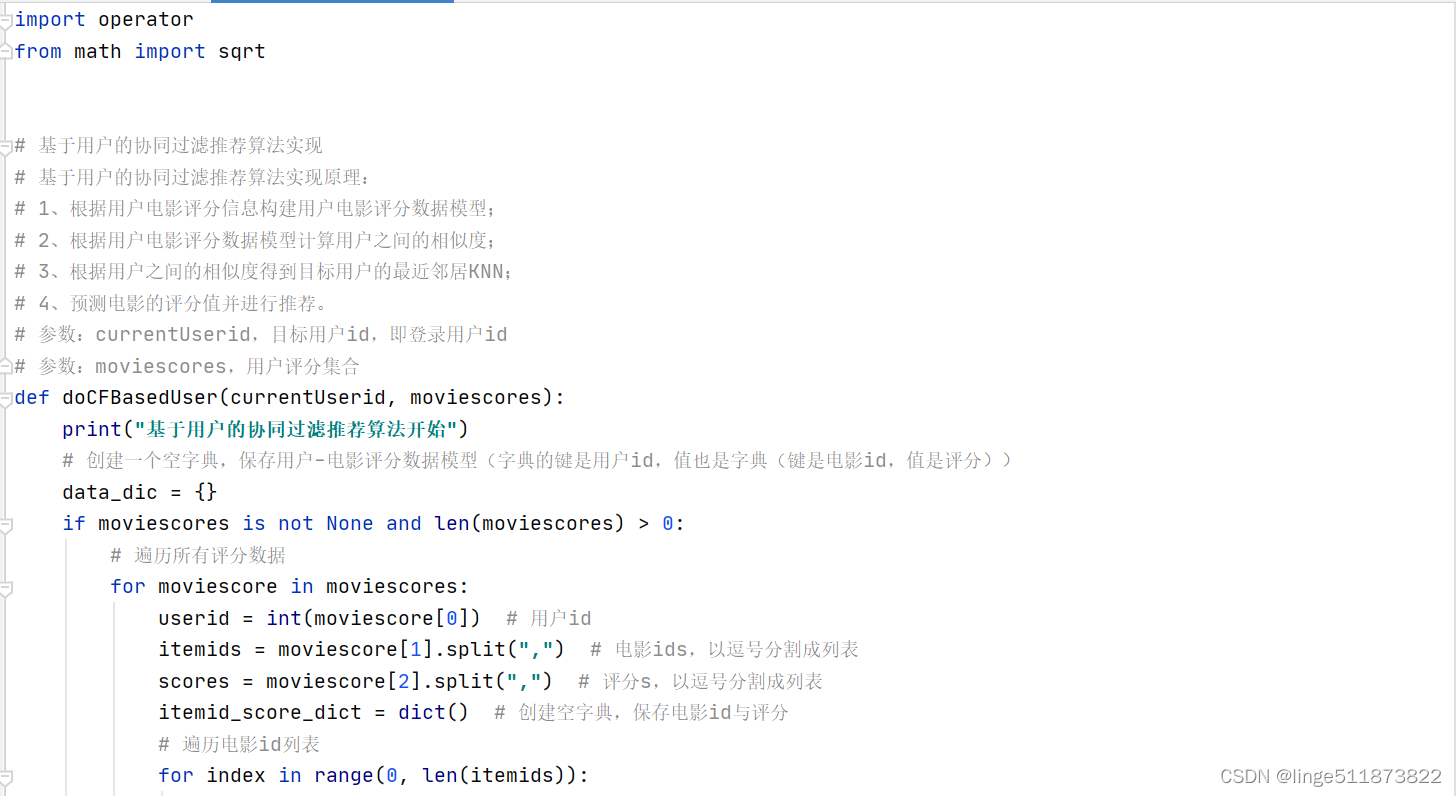Click comment '# 参数：currentUserid，目标用户id'
1456x796 pixels.
tap(261, 335)
